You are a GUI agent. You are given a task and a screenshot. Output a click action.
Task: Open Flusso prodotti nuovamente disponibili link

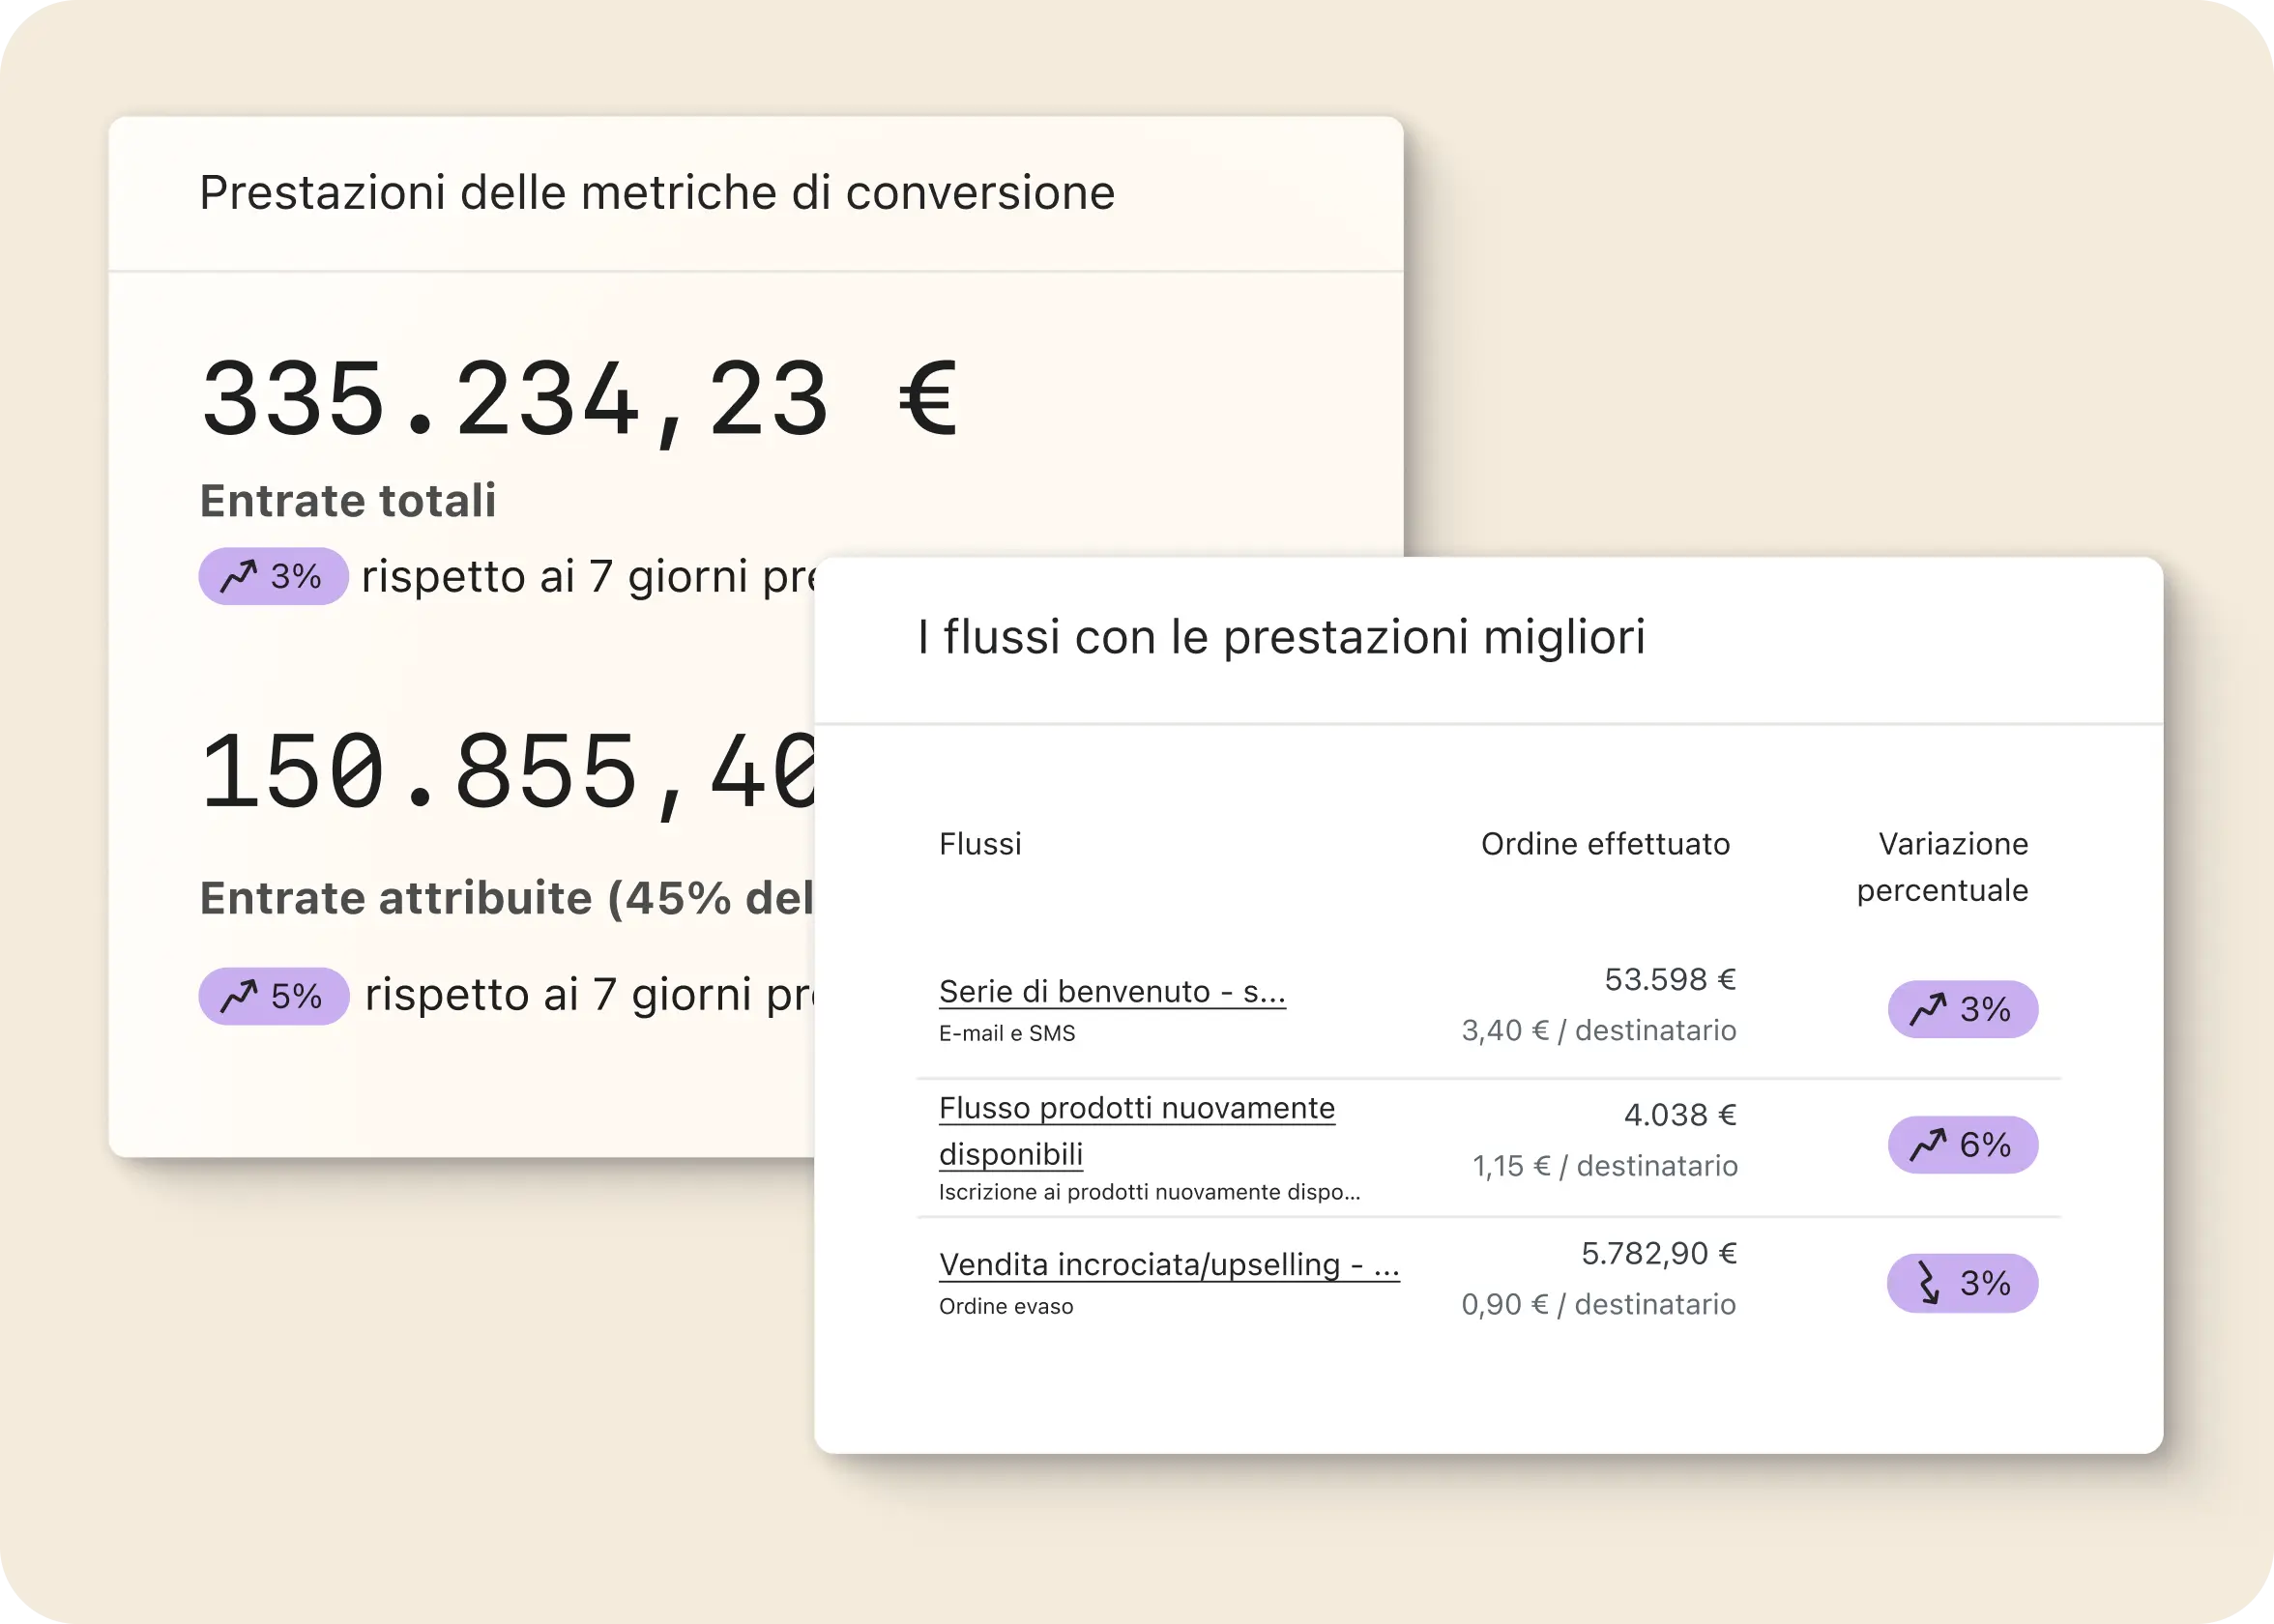[x=1136, y=1109]
